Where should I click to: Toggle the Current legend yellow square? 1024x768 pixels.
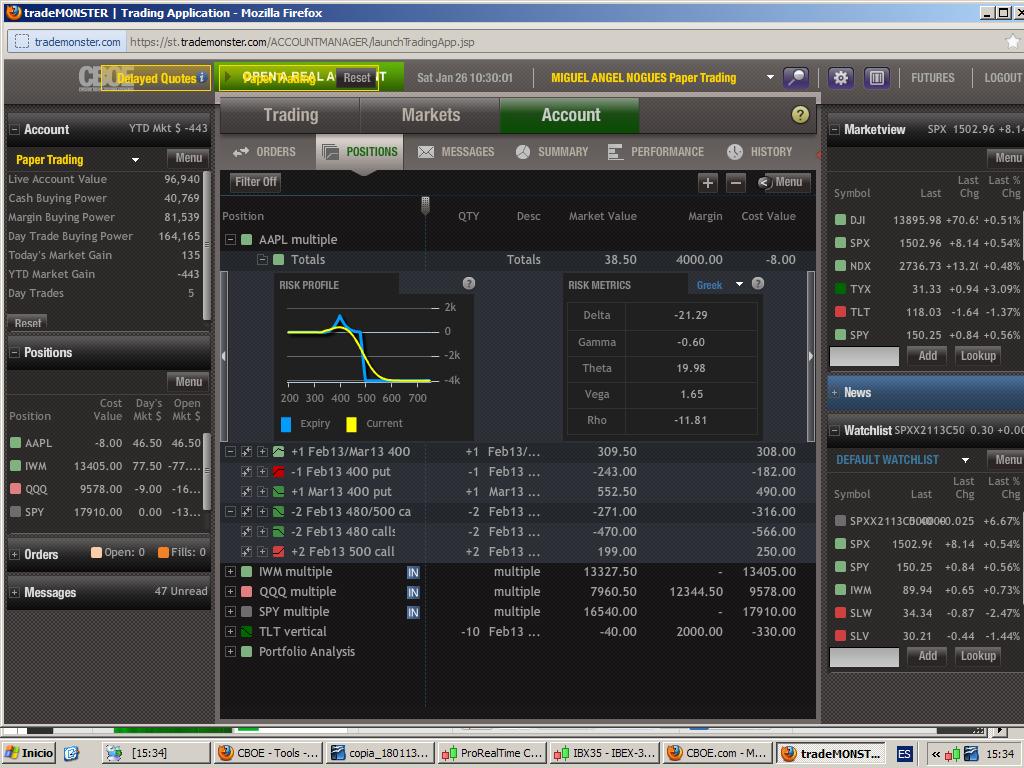[x=351, y=424]
